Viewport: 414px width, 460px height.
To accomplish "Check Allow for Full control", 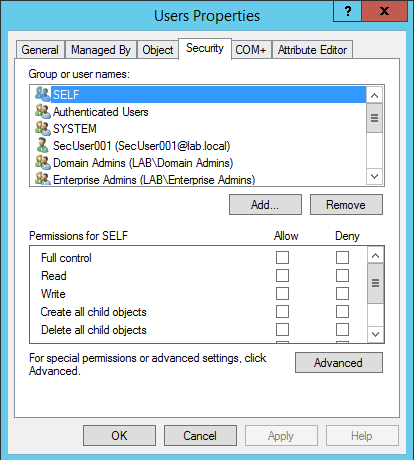I will [282, 258].
